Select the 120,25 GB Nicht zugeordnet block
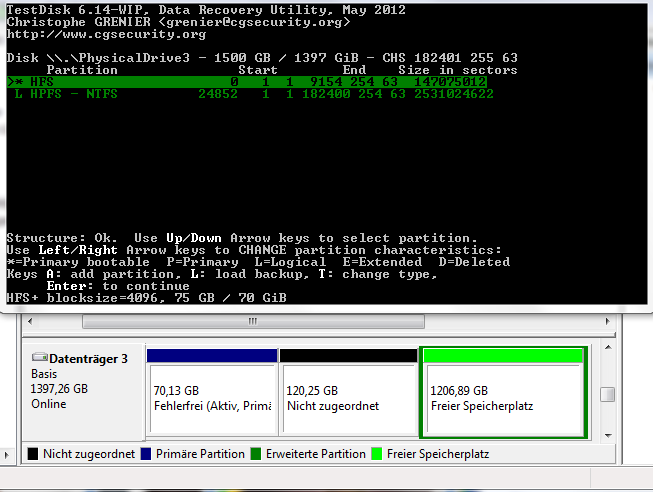The image size is (653, 492). pyautogui.click(x=348, y=392)
